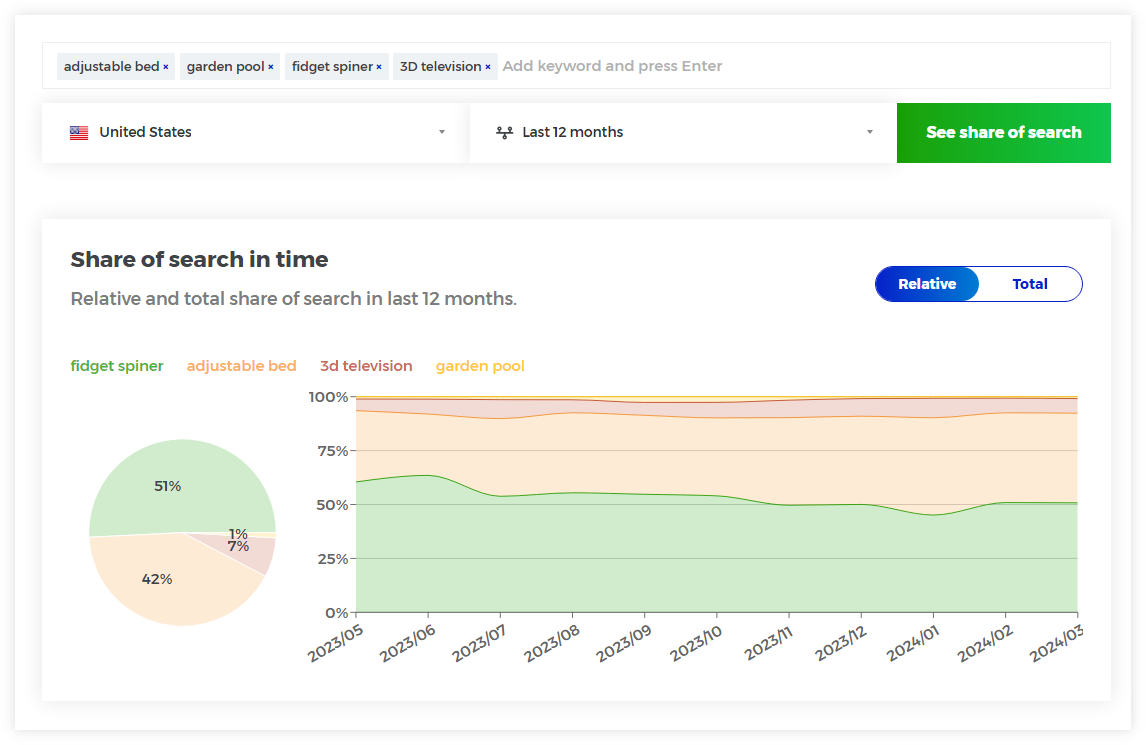This screenshot has height=745, width=1146.
Task: Toggle 3d television in chart legend
Action: (x=366, y=366)
